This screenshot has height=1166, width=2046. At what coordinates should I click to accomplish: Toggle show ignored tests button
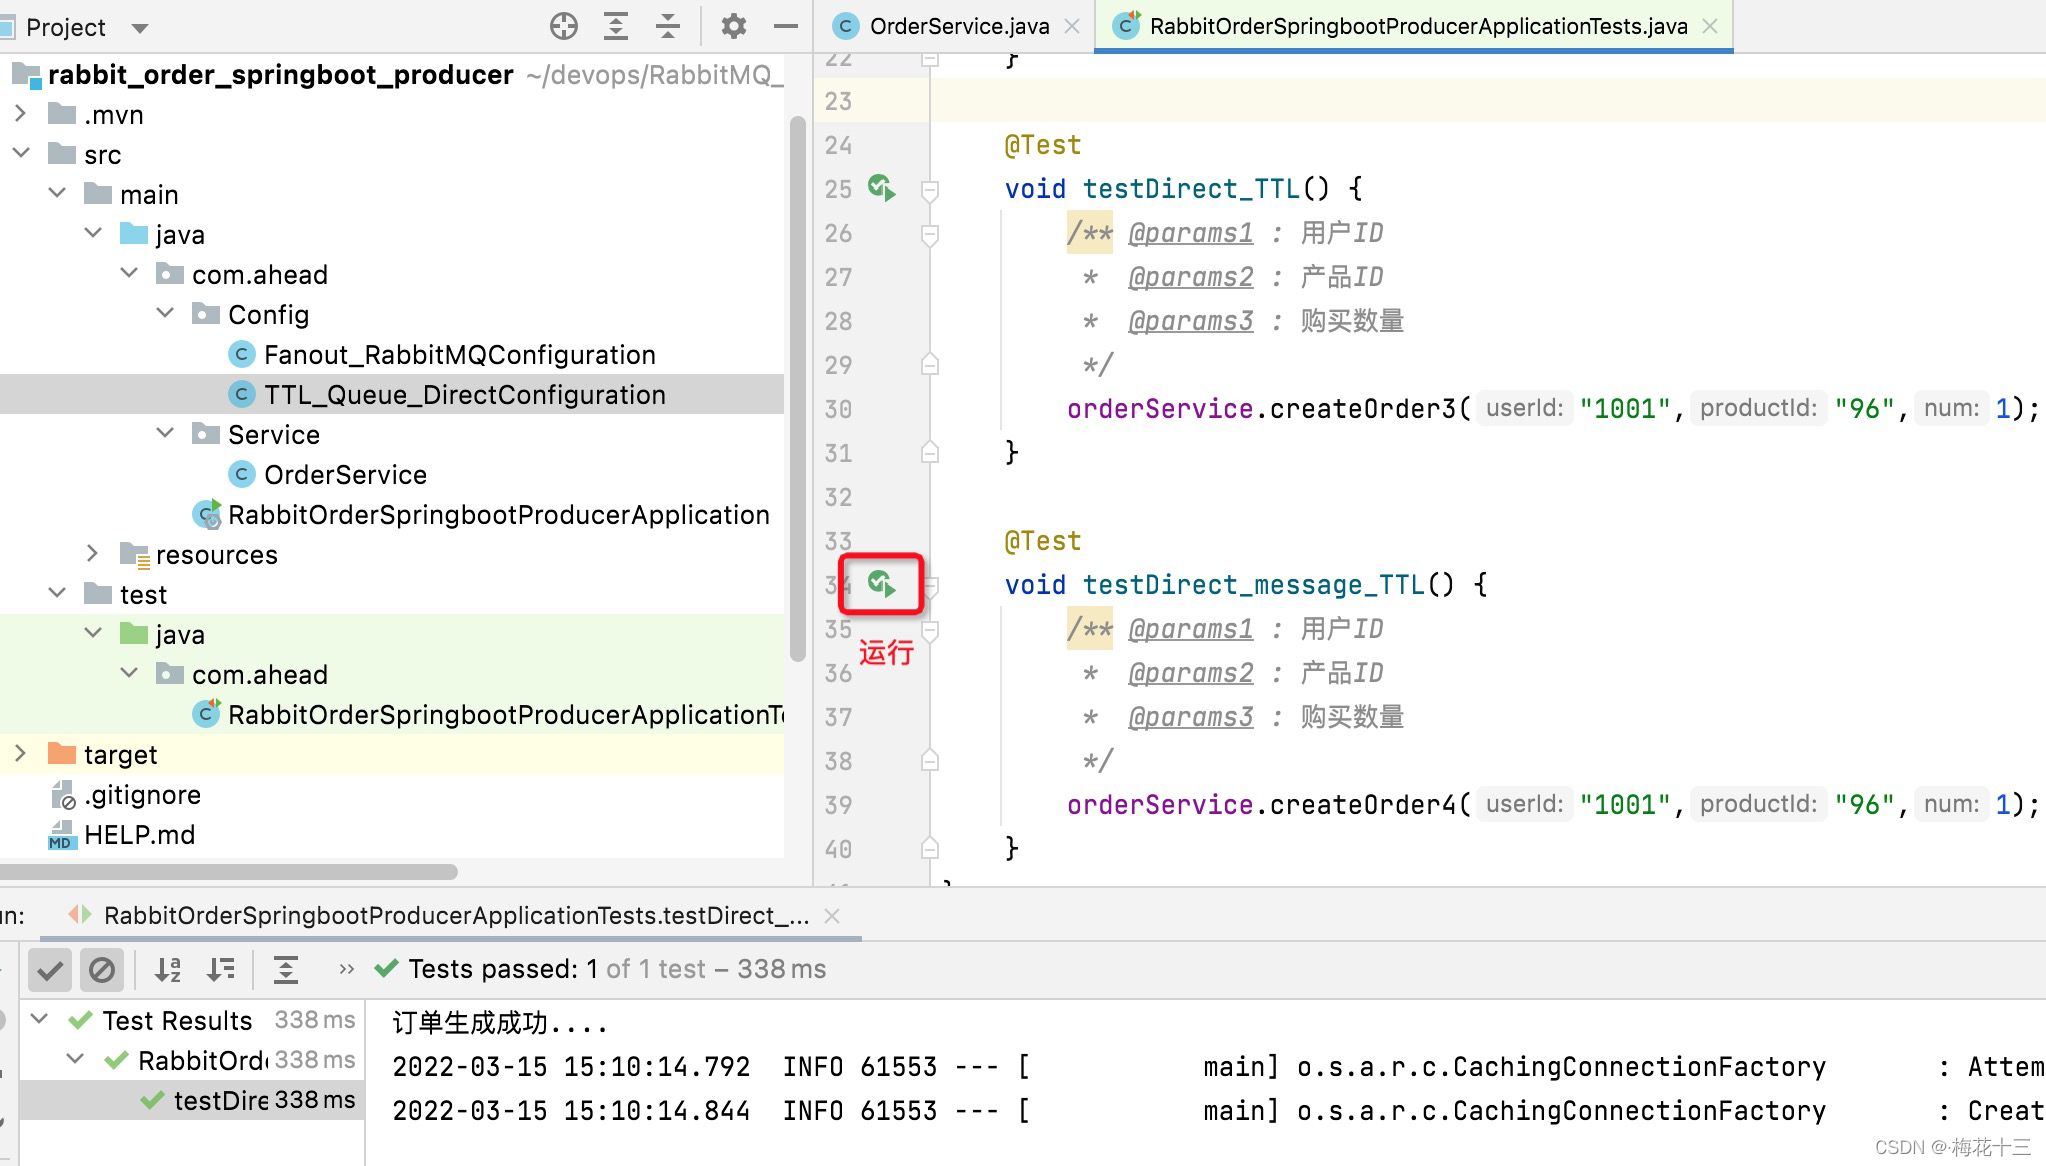click(102, 969)
